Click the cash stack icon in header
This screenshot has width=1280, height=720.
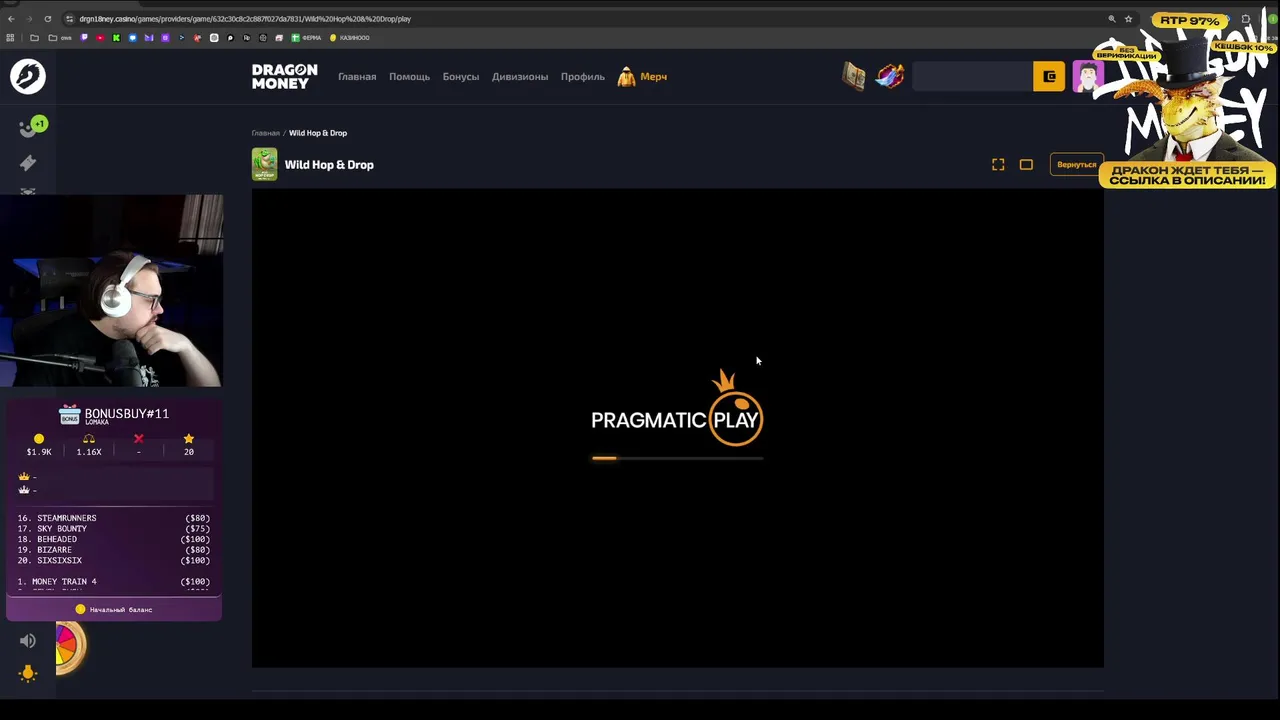854,76
